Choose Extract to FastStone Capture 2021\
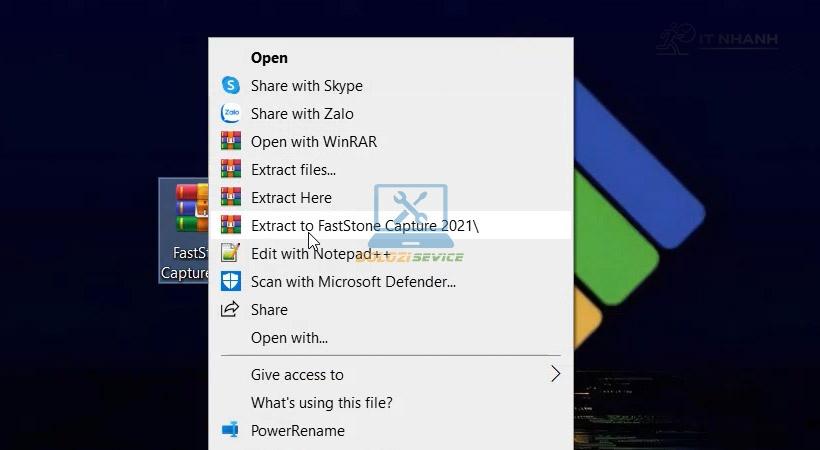This screenshot has height=450, width=820. pyautogui.click(x=364, y=226)
